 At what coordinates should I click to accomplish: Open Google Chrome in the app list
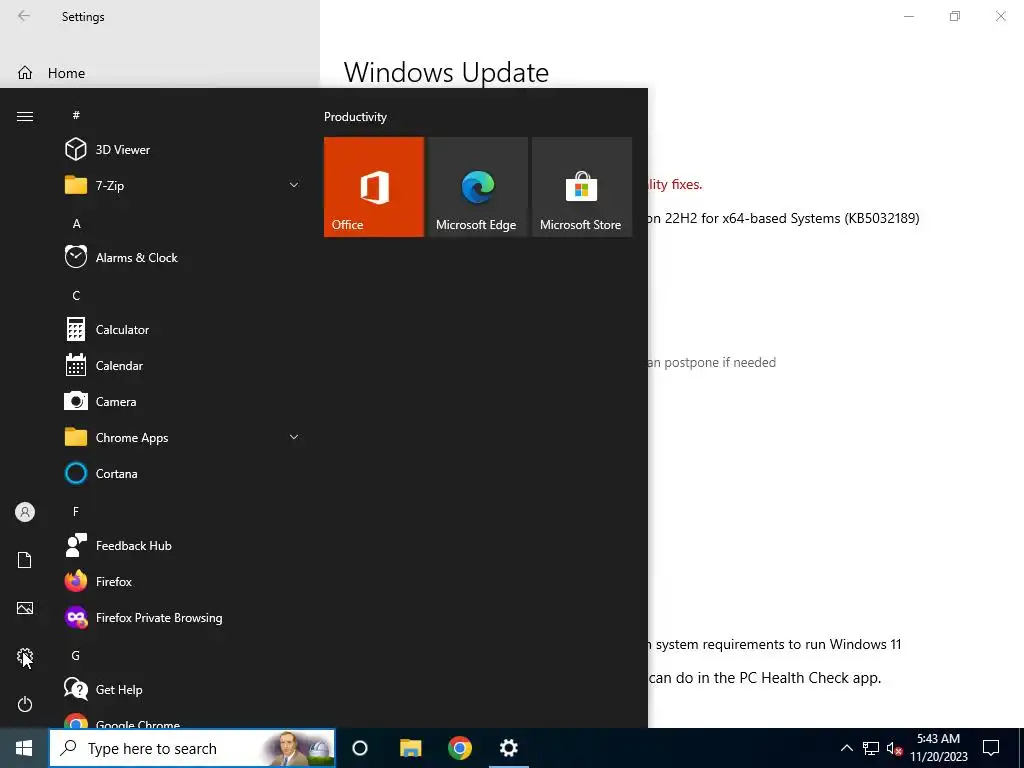(183, 721)
